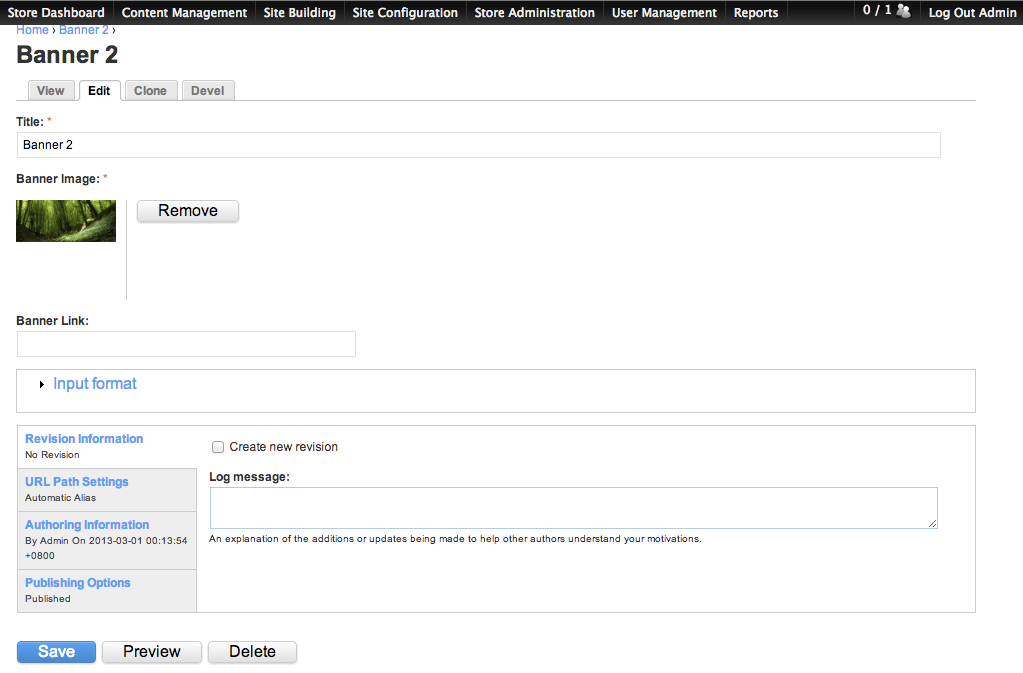Click the Banner 2 page heading

point(67,55)
